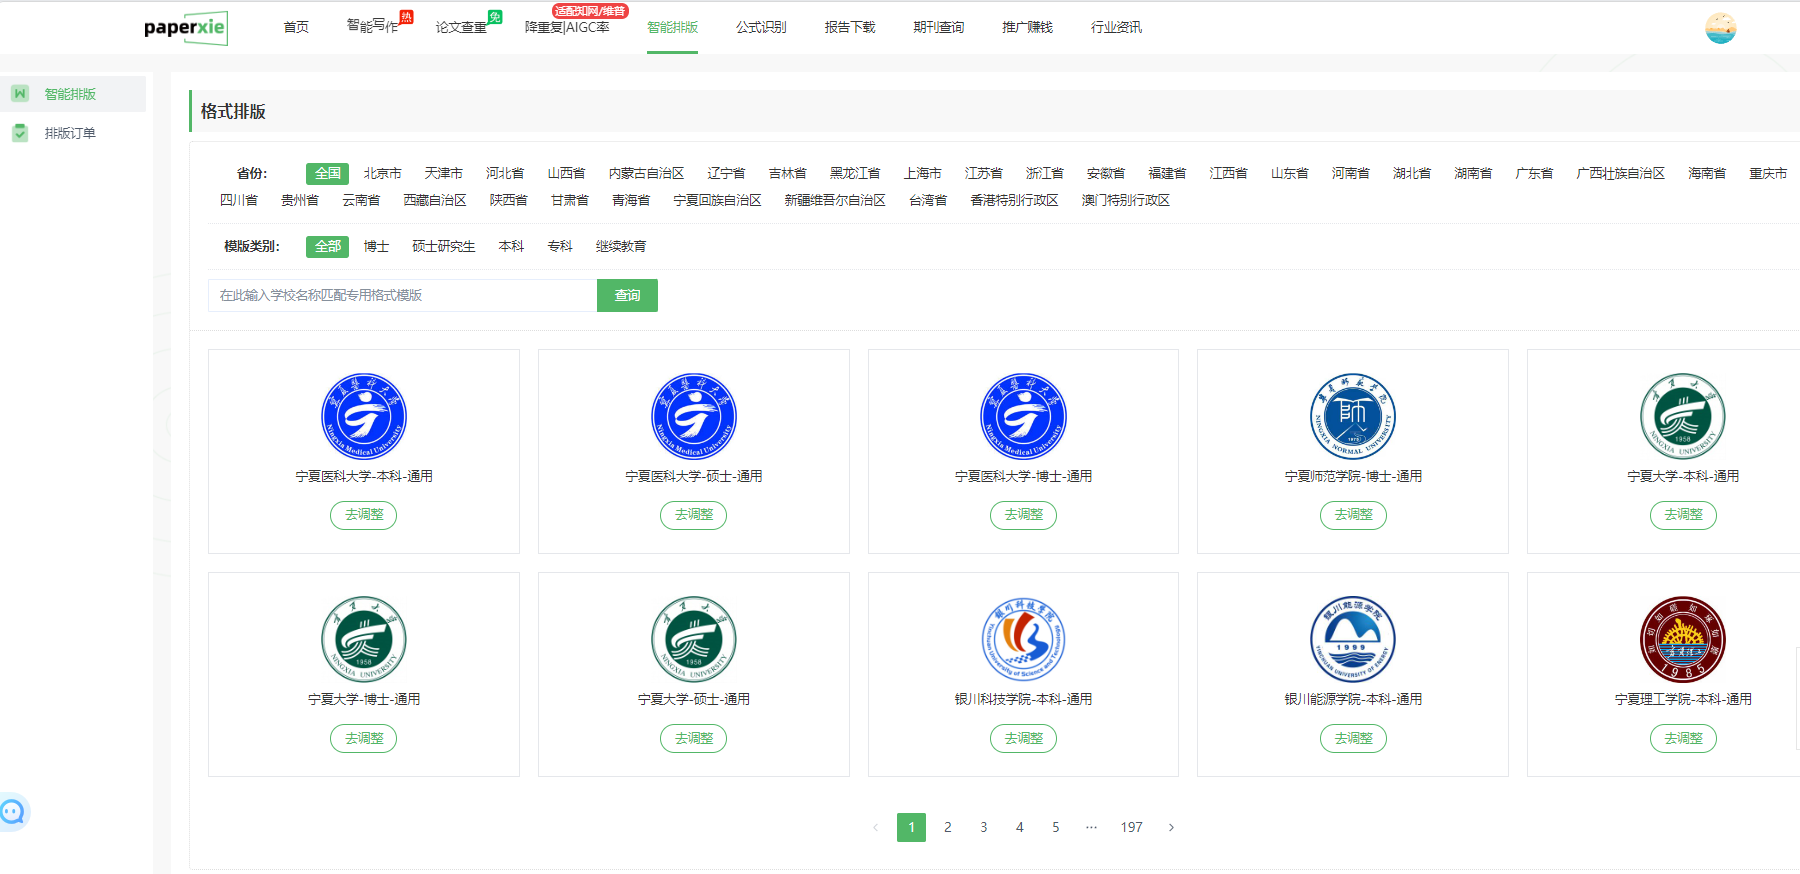Click the 宁夏师范学院 school emblem
This screenshot has width=1800, height=874.
tap(1352, 417)
